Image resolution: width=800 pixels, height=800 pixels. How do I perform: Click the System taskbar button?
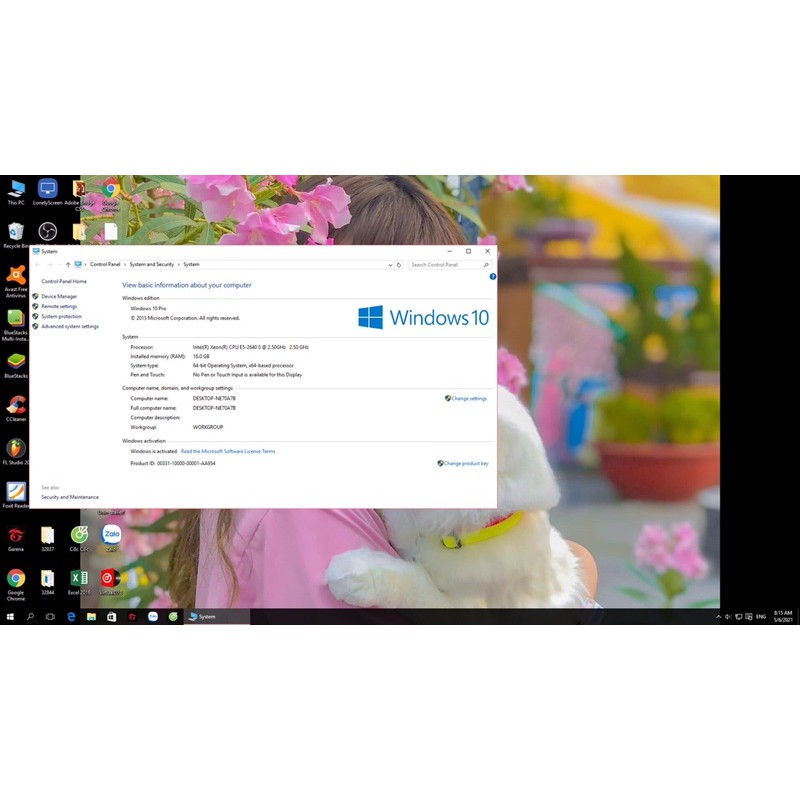coord(216,616)
